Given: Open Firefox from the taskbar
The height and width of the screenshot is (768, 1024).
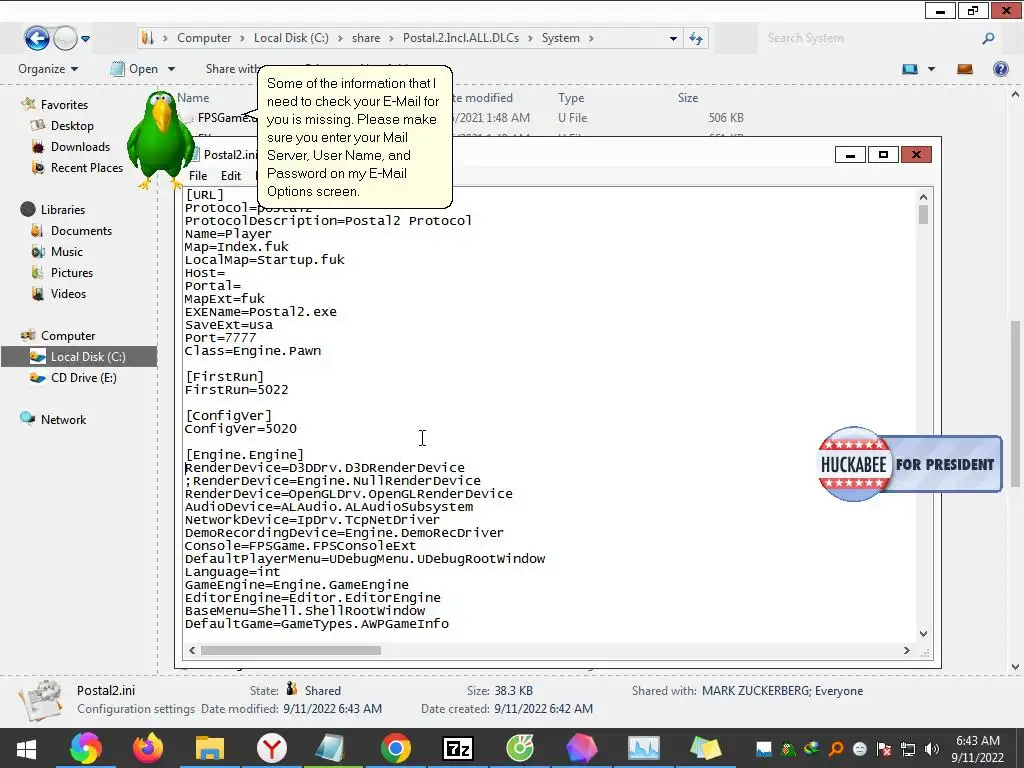Looking at the screenshot, I should click(148, 748).
